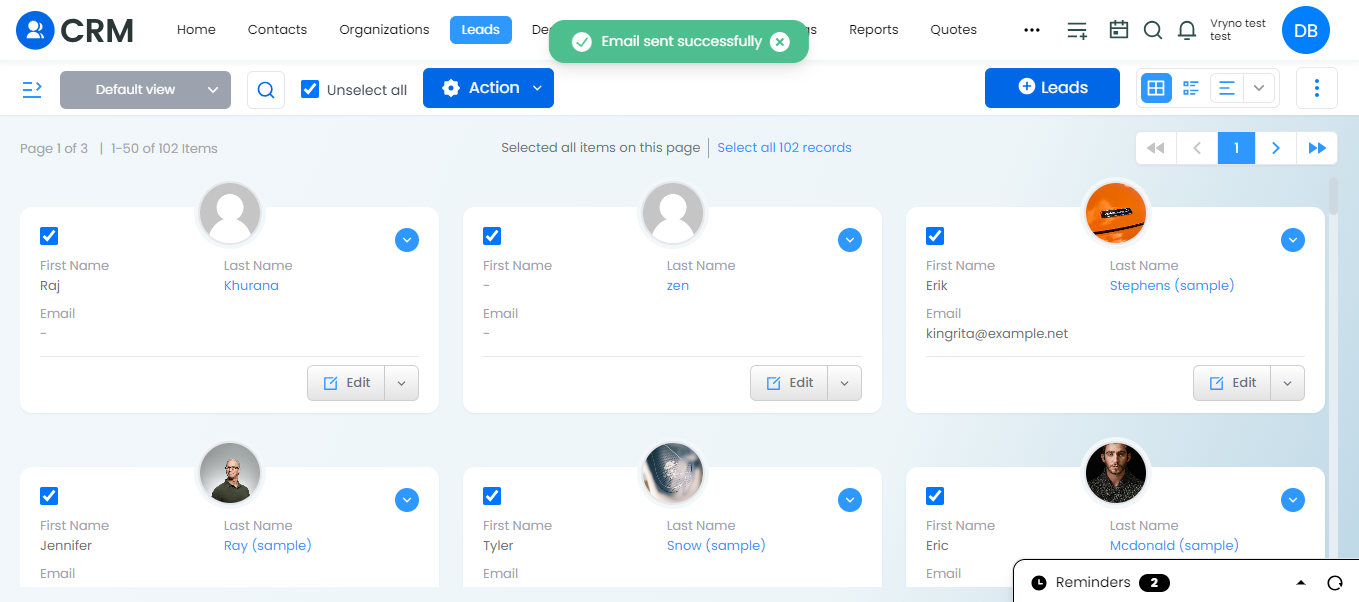Open the Default view dropdown
This screenshot has height=602, width=1359.
pyautogui.click(x=145, y=89)
